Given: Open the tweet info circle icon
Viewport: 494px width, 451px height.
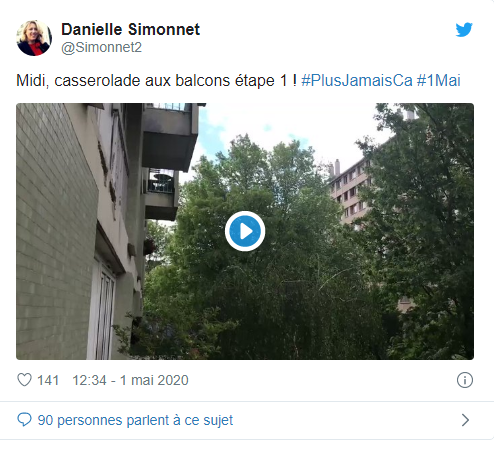Looking at the screenshot, I should tap(465, 380).
